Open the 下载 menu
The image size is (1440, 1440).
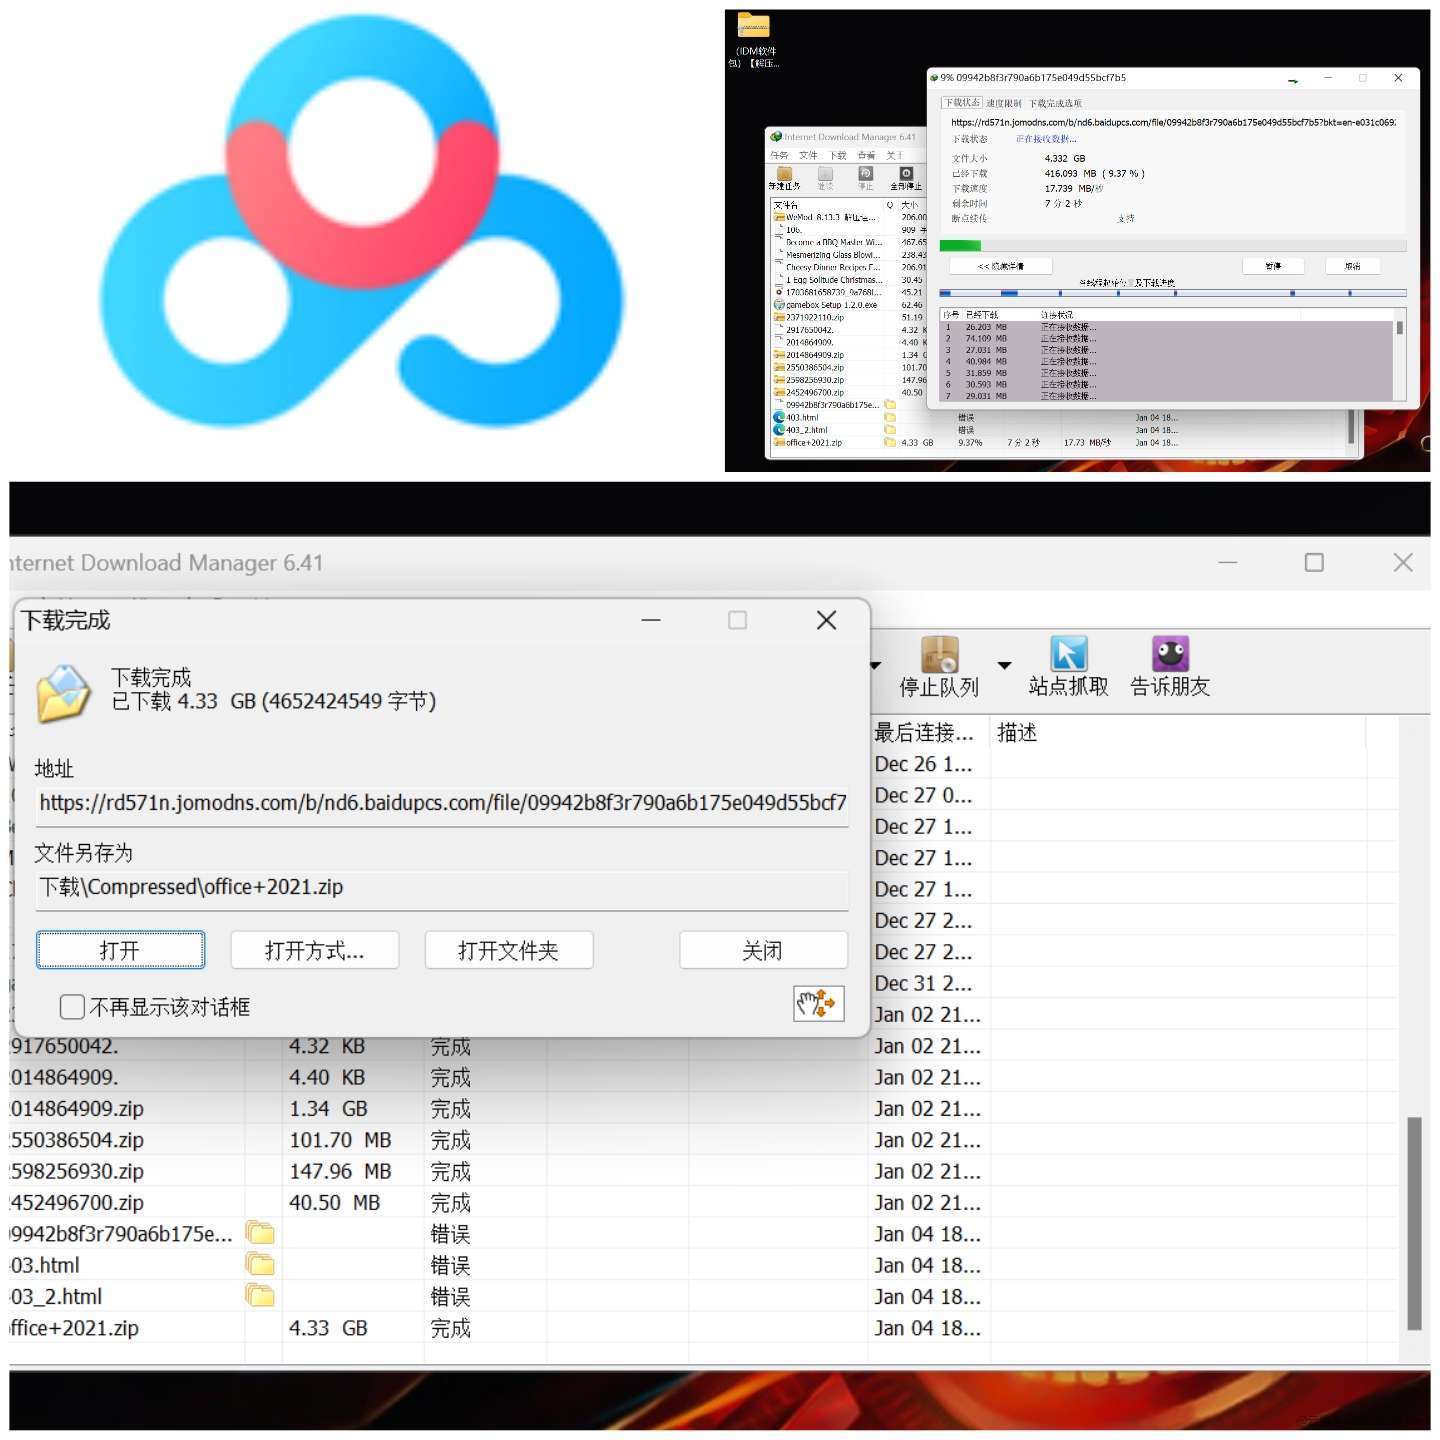[837, 155]
